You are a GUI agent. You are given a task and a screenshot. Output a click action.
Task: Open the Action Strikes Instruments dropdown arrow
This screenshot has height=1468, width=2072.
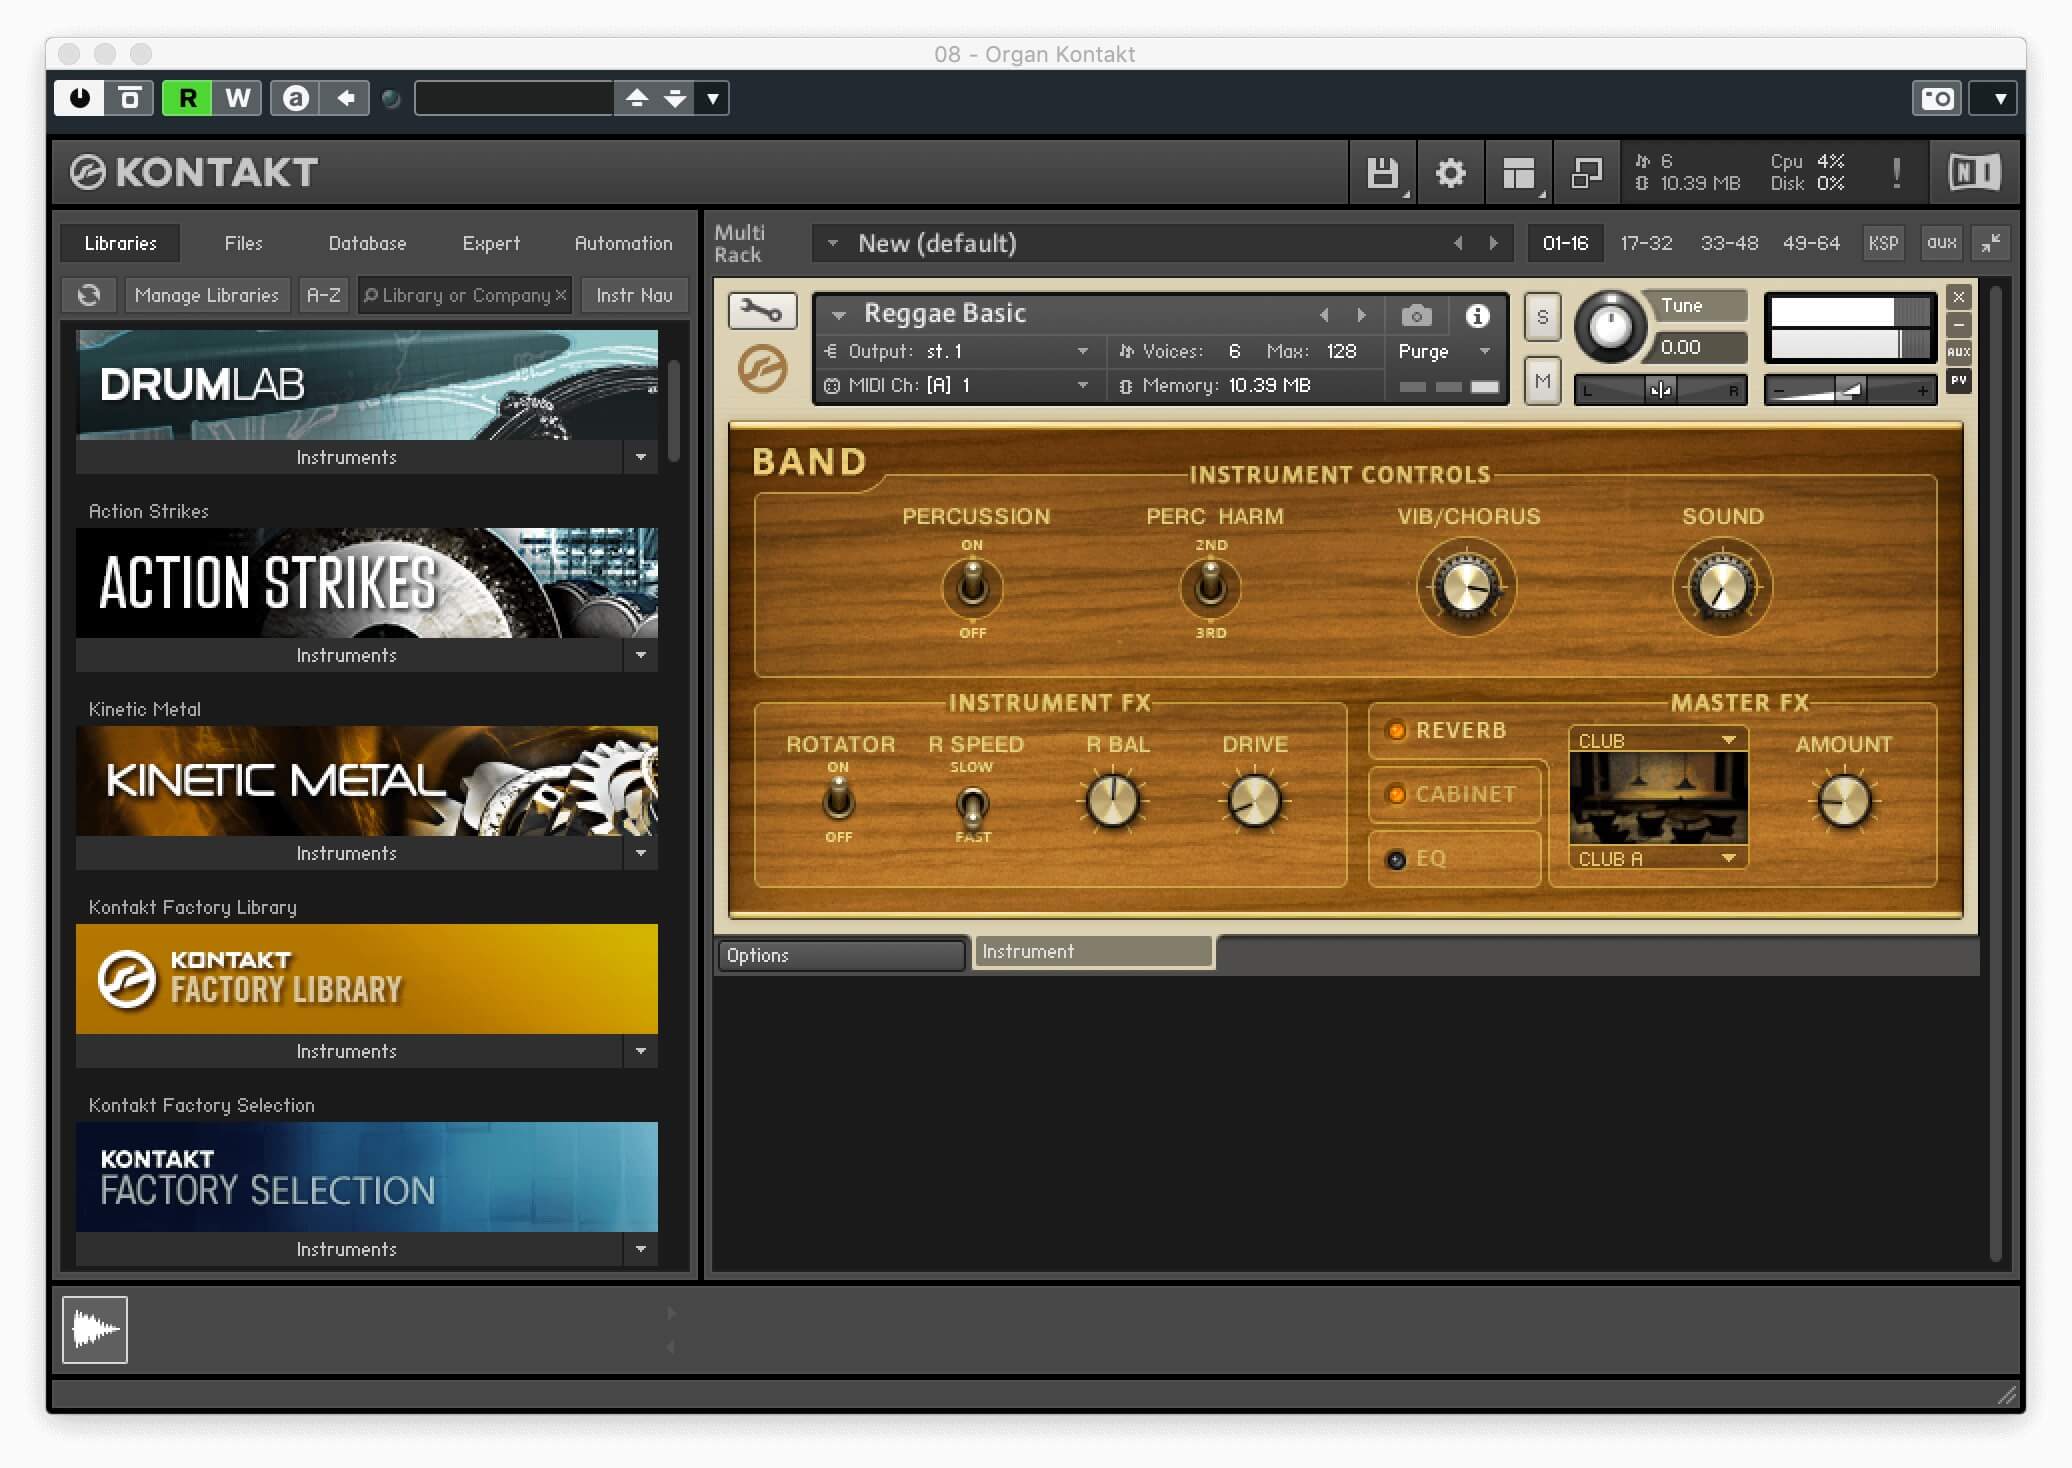coord(640,655)
